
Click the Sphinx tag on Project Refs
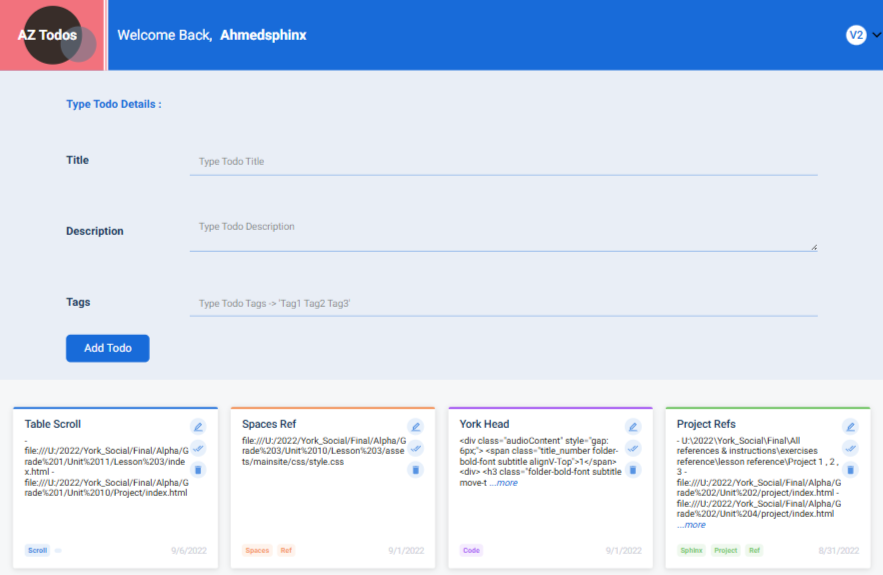click(x=691, y=551)
